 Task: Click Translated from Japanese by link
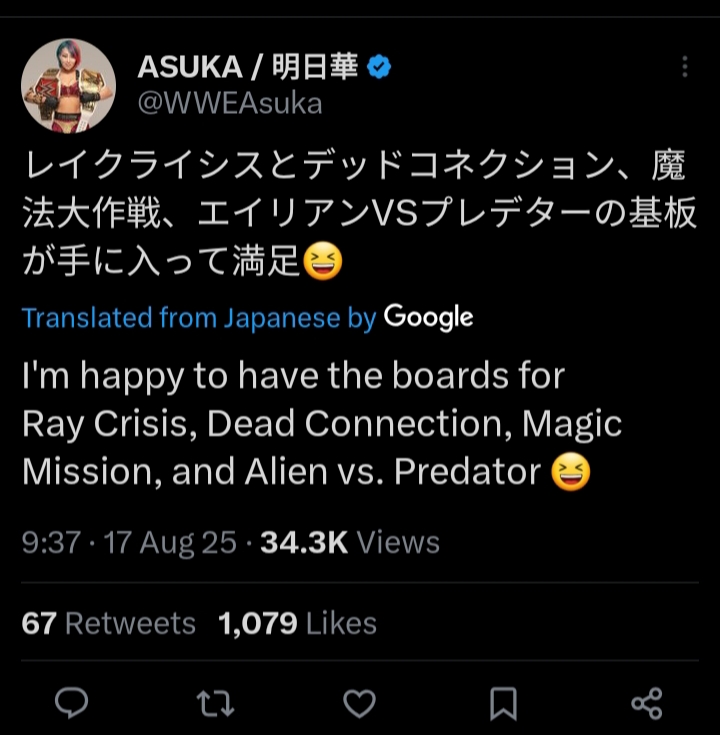point(199,318)
